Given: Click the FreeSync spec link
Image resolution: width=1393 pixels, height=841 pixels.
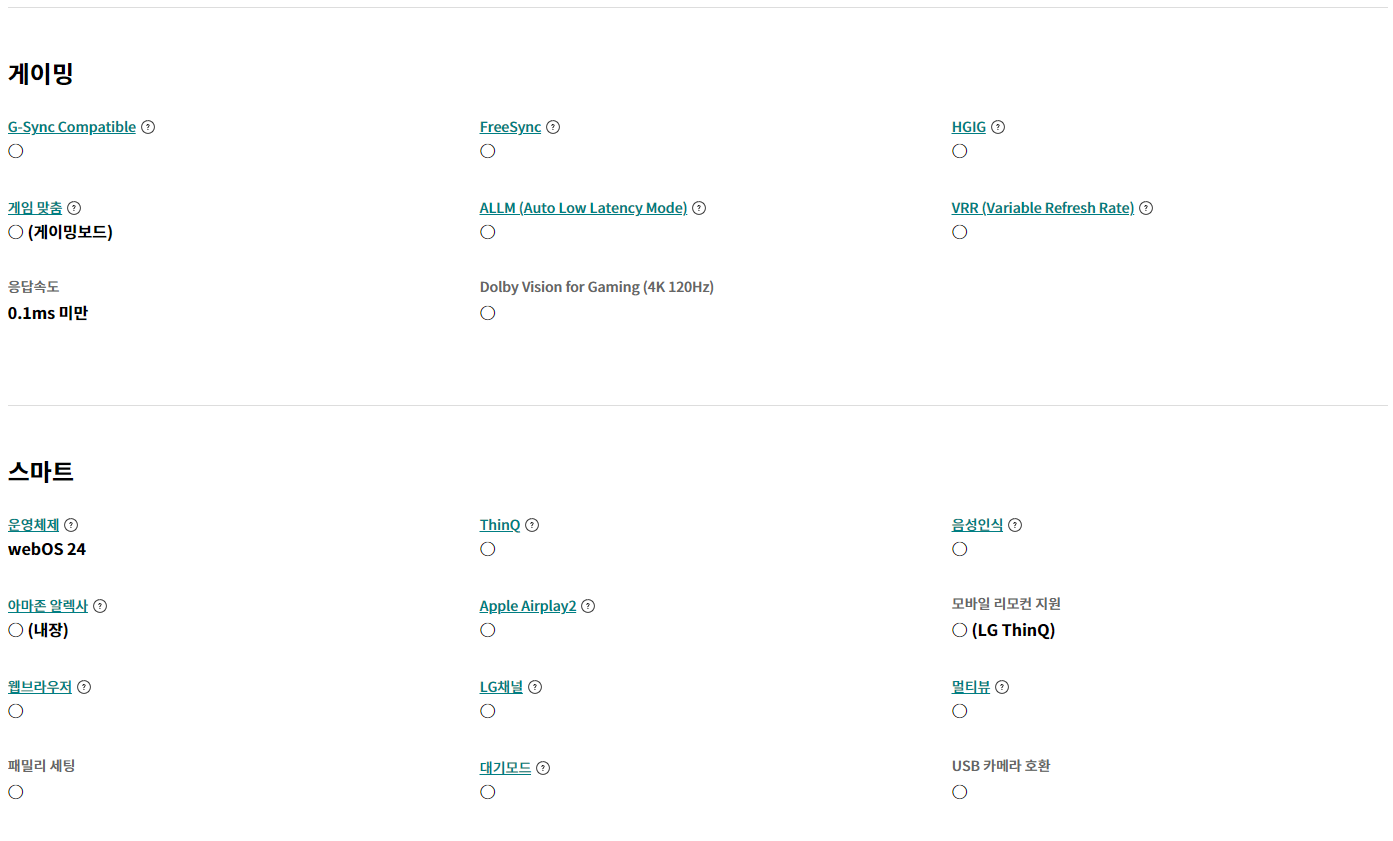Looking at the screenshot, I should [x=510, y=127].
